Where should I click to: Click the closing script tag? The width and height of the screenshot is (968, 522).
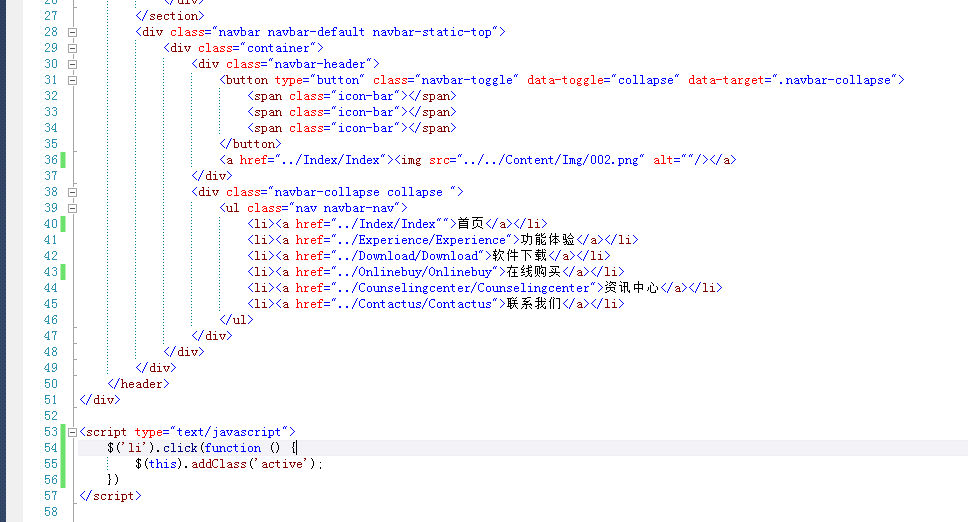111,497
